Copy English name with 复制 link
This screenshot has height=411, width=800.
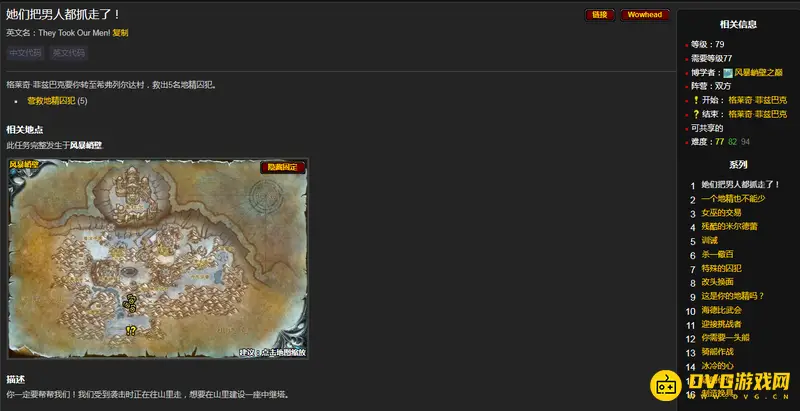pos(120,33)
